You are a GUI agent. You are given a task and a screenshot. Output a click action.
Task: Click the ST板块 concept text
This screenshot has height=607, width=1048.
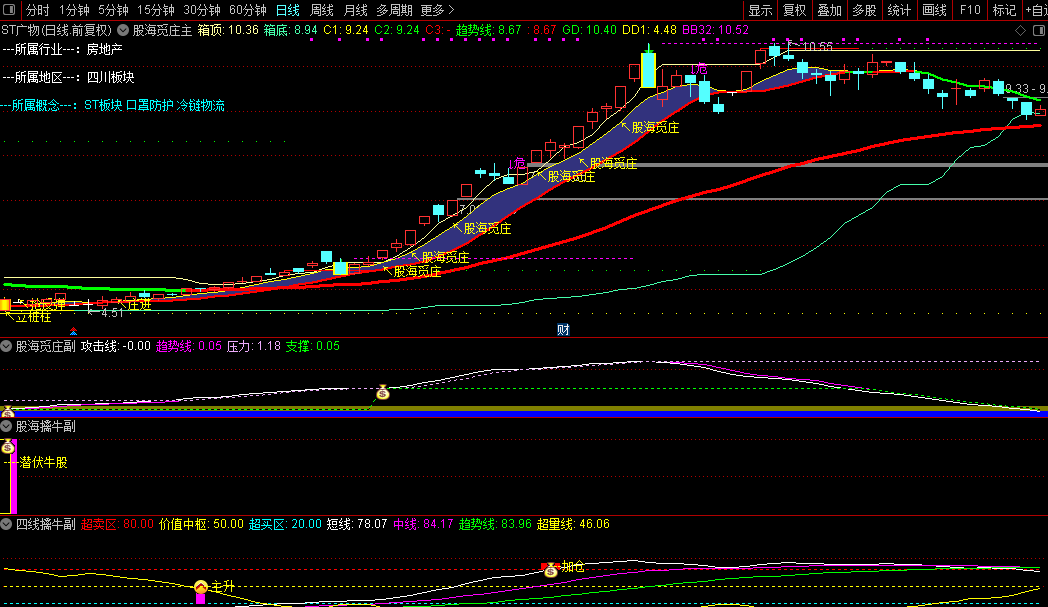pos(104,106)
